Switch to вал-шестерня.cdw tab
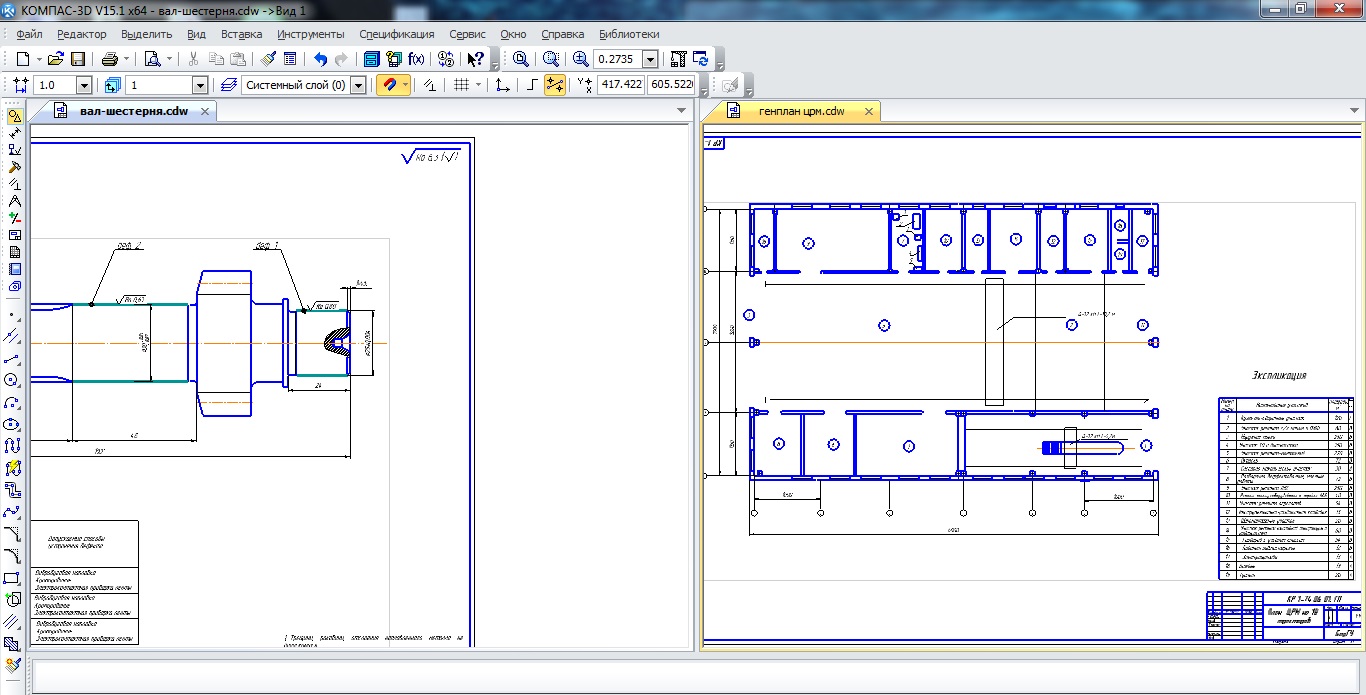 [133, 111]
